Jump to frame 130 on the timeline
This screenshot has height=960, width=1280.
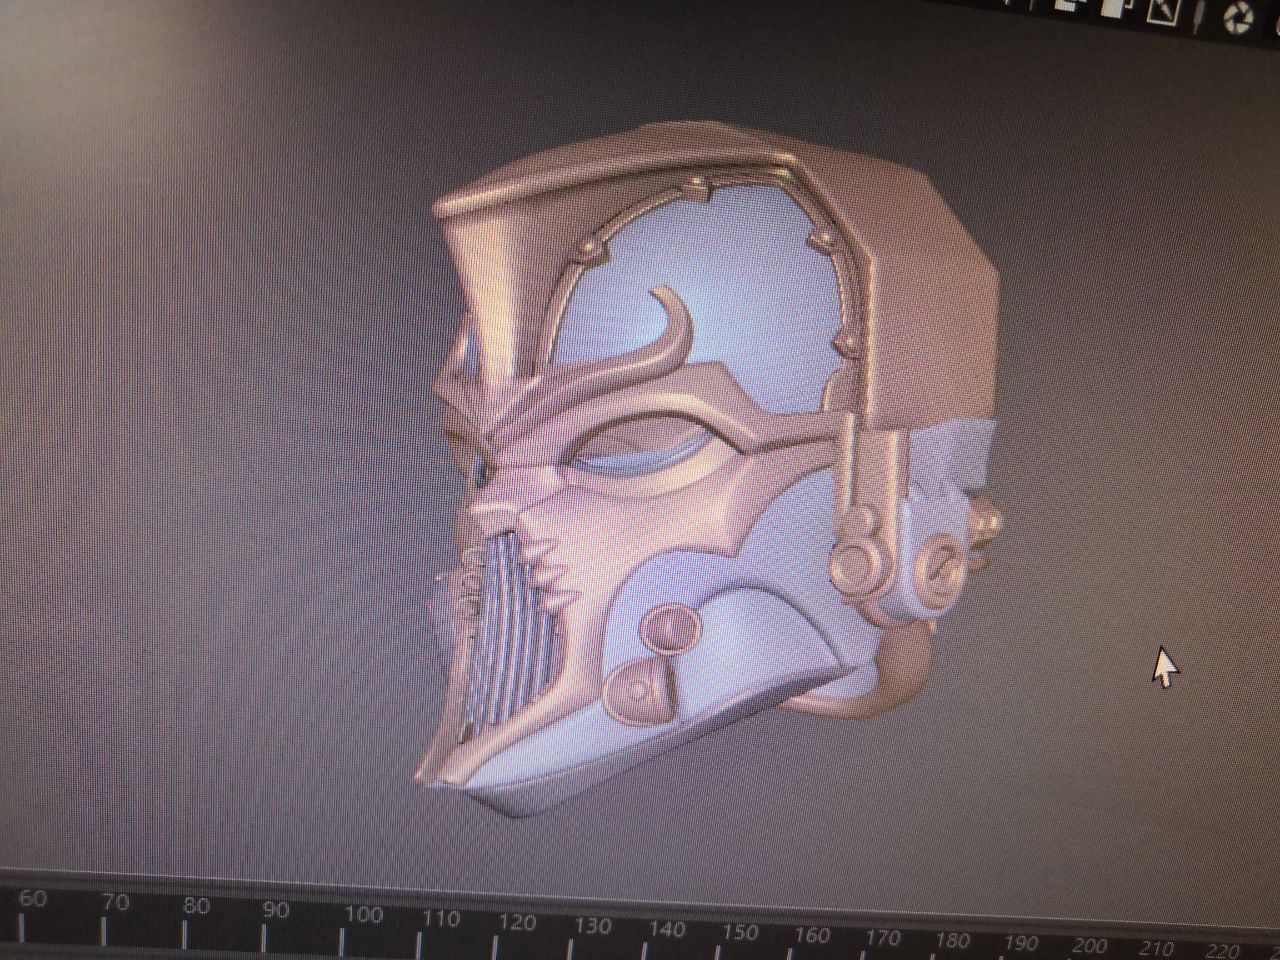pos(592,927)
